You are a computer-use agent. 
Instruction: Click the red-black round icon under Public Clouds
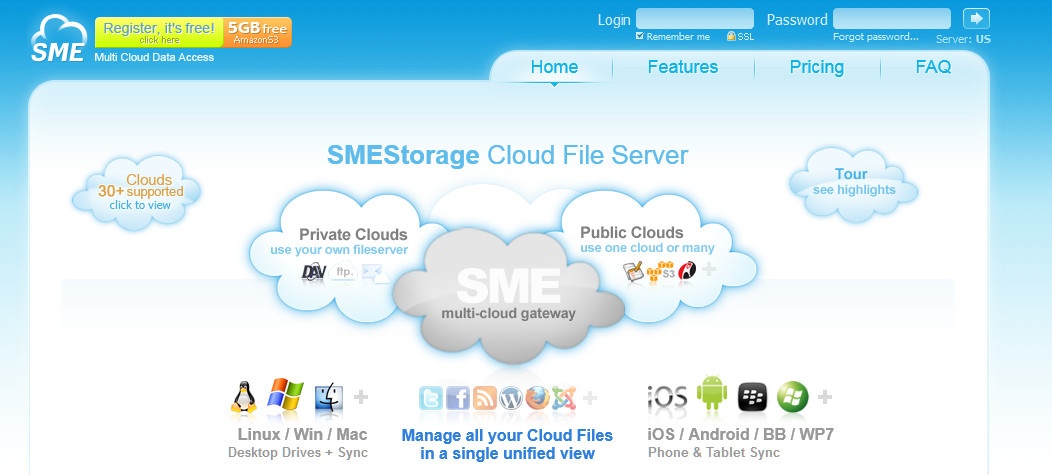click(x=687, y=270)
